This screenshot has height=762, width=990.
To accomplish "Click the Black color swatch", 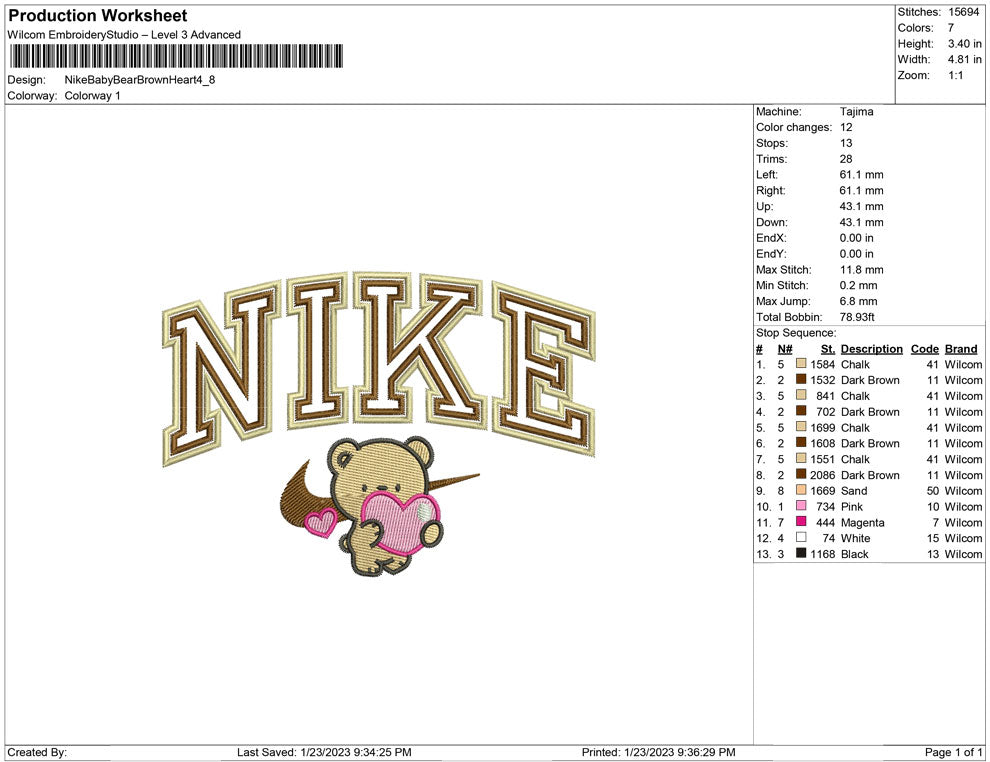I will click(x=801, y=553).
